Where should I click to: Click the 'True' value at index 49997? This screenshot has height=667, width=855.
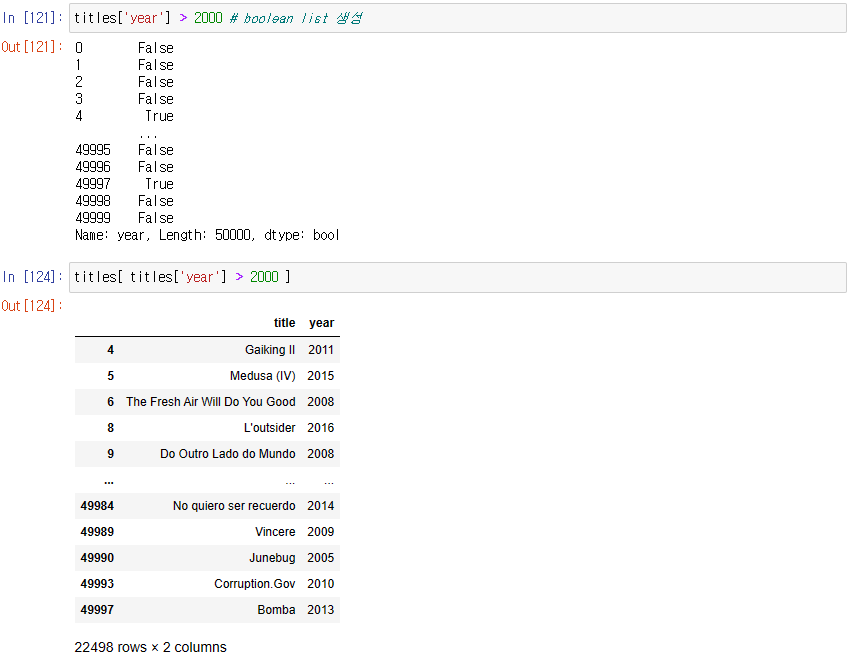(159, 184)
